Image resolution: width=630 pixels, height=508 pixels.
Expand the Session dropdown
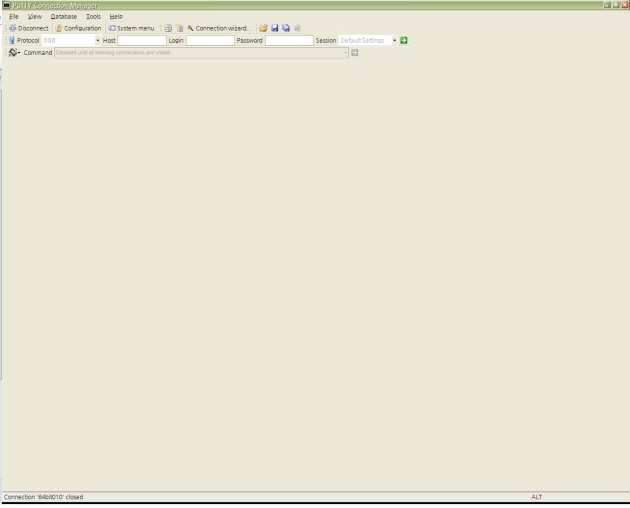[395, 40]
